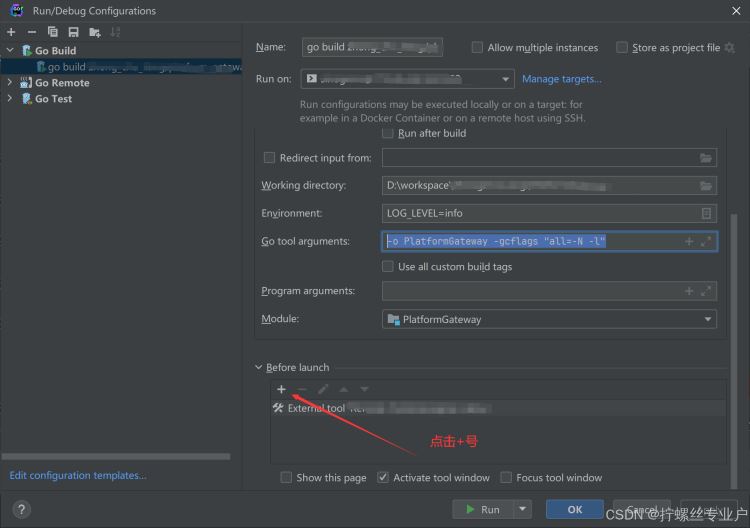Screen dimensions: 750x528
Task: Click the horizontal scrollbar in configuration tree
Action: (116, 457)
